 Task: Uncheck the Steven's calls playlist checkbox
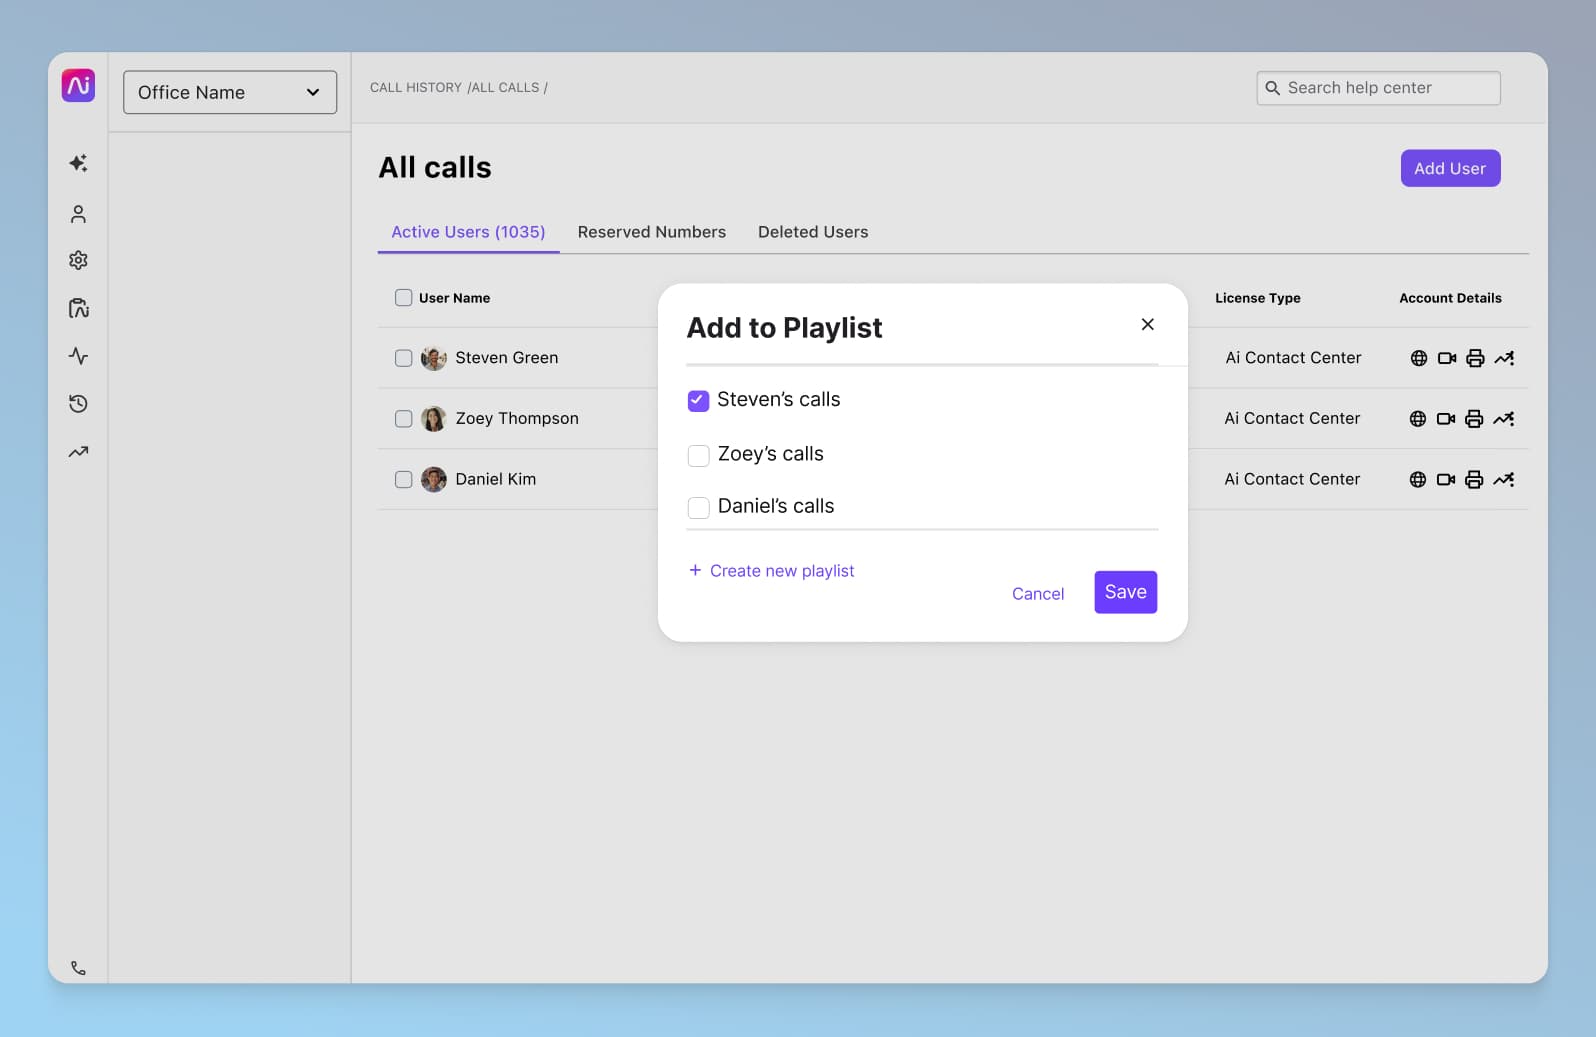pyautogui.click(x=698, y=400)
